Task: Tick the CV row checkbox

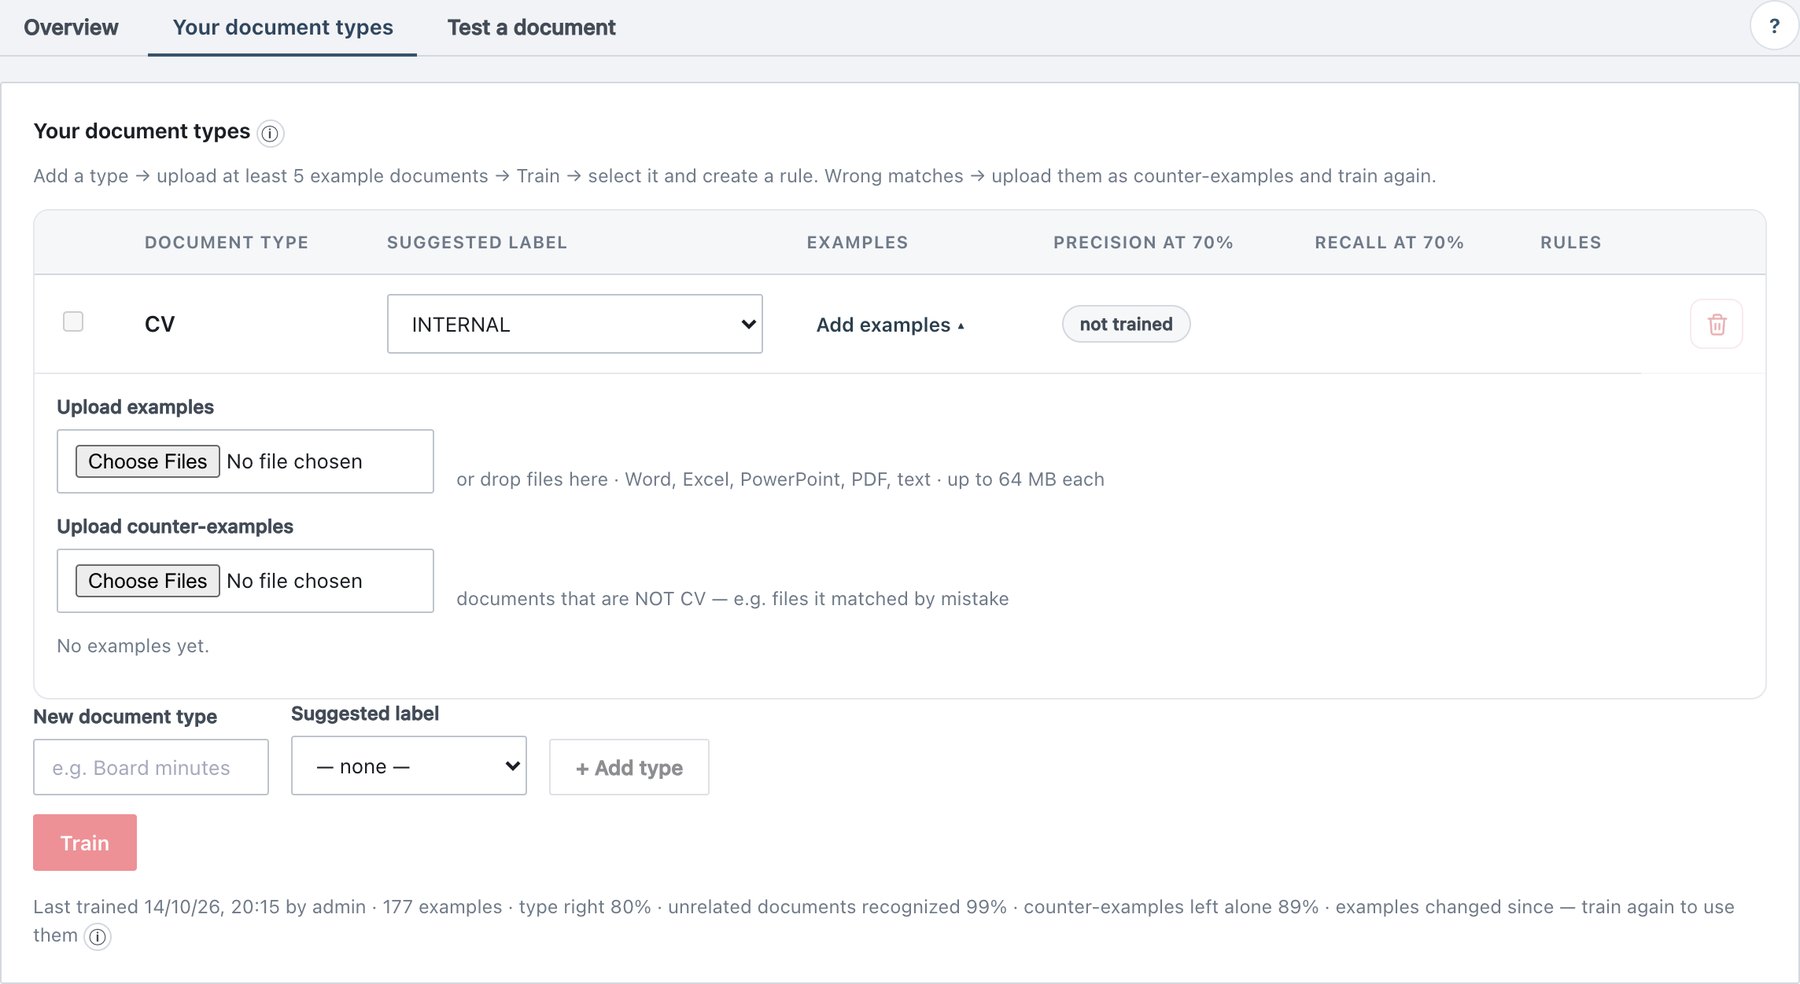Action: tap(73, 321)
